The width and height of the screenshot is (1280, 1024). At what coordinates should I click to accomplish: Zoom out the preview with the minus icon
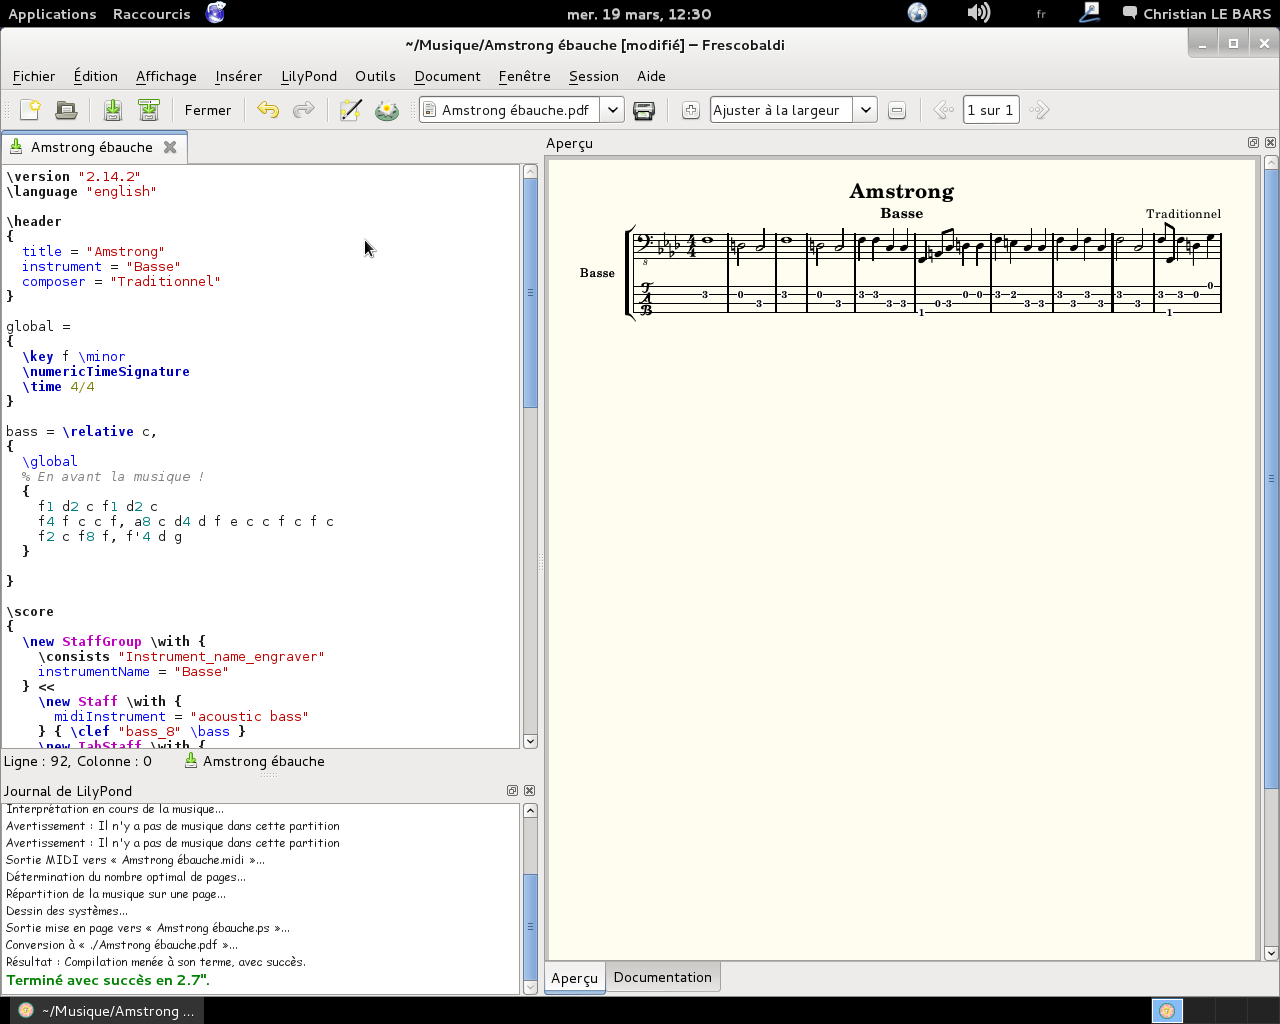897,110
